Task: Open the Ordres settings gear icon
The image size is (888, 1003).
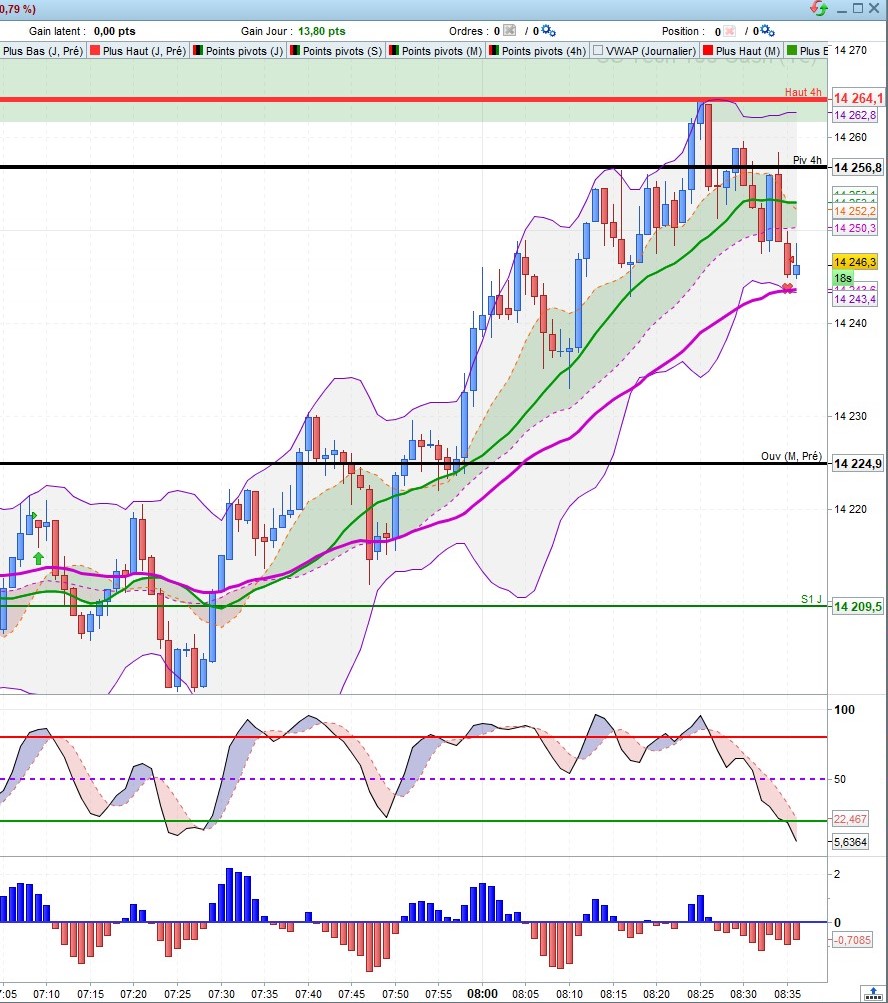Action: [548, 31]
